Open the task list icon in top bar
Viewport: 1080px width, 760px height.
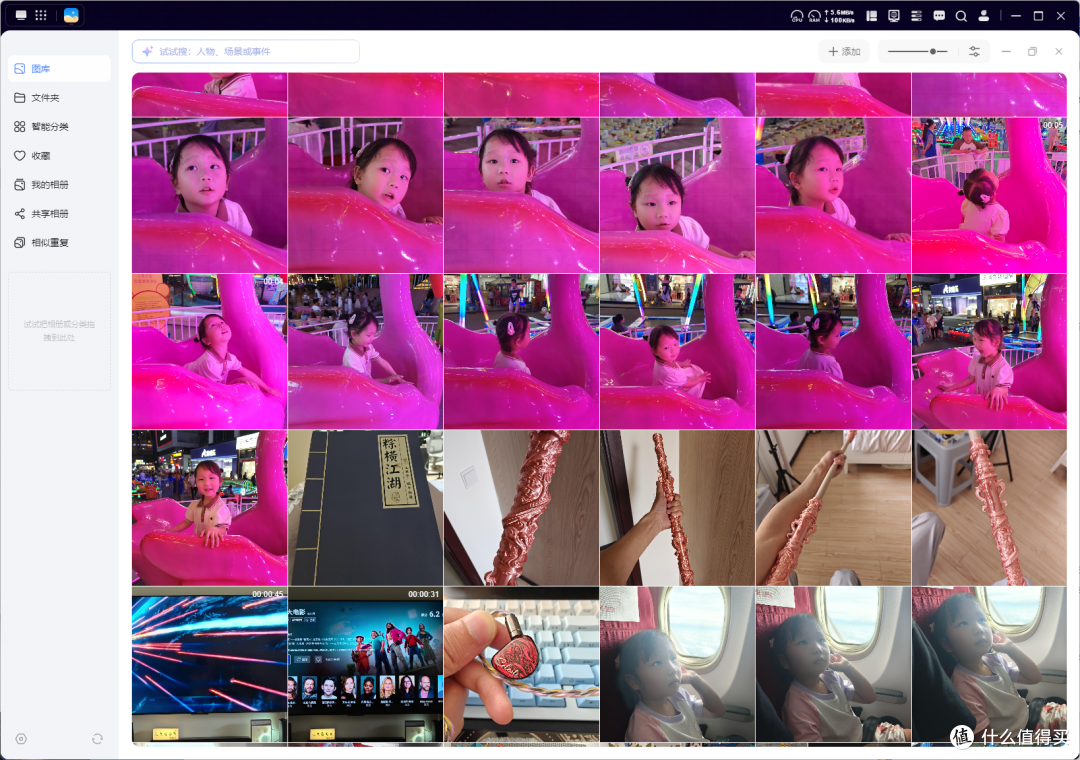coord(916,16)
